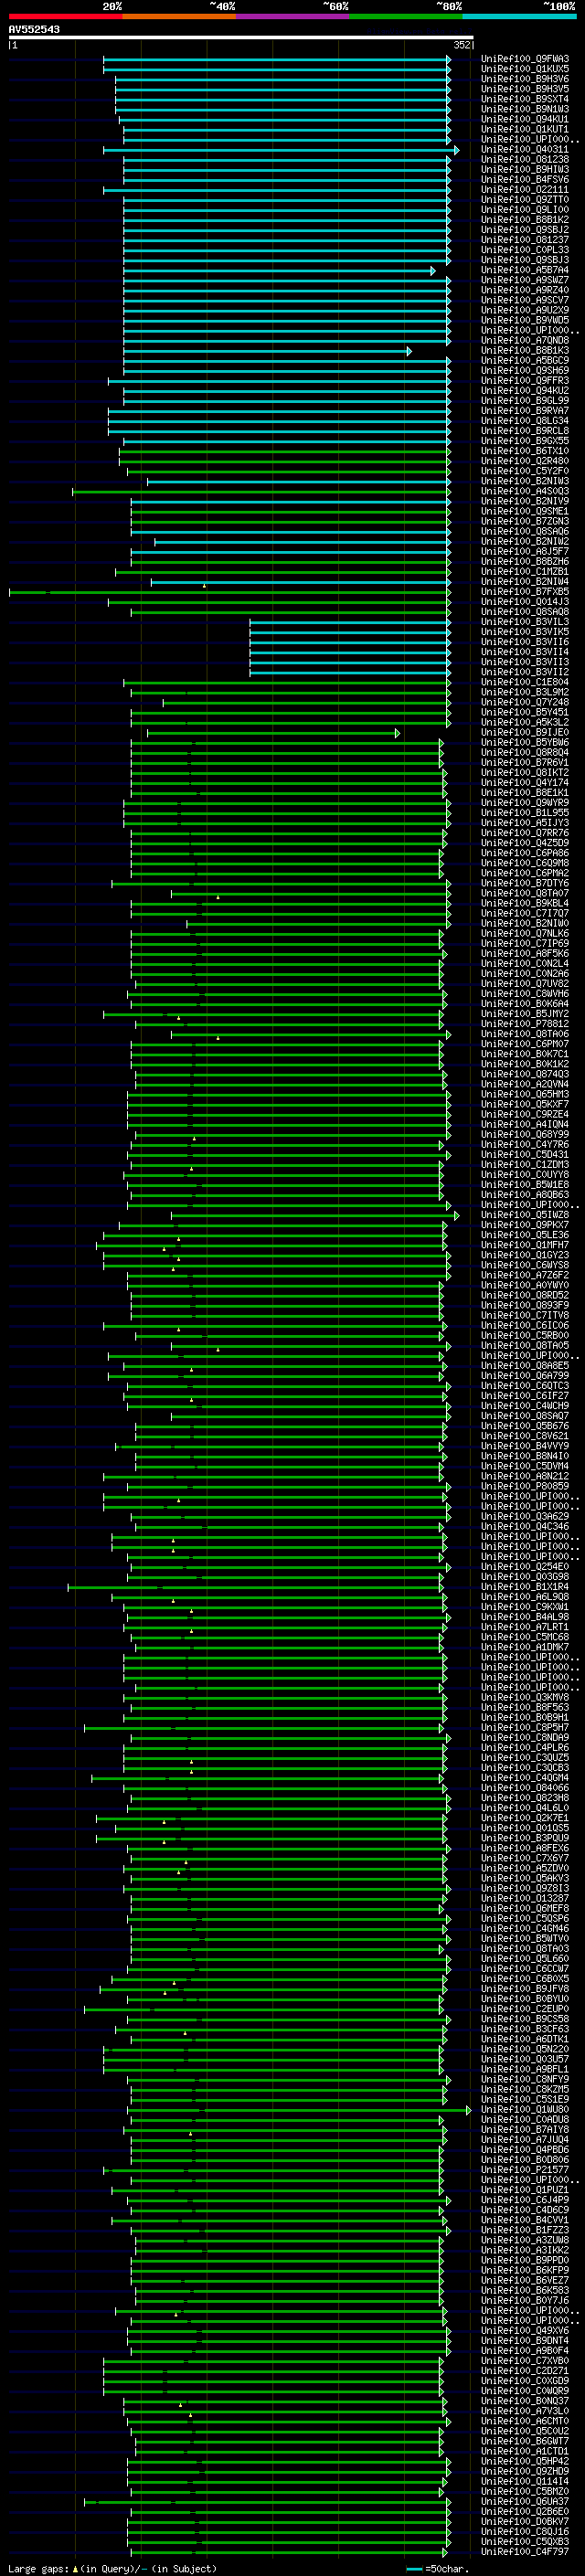Image resolution: width=585 pixels, height=2576 pixels.
Task: Open hit UniRef100_C7XVB0
Action: coord(525,2361)
